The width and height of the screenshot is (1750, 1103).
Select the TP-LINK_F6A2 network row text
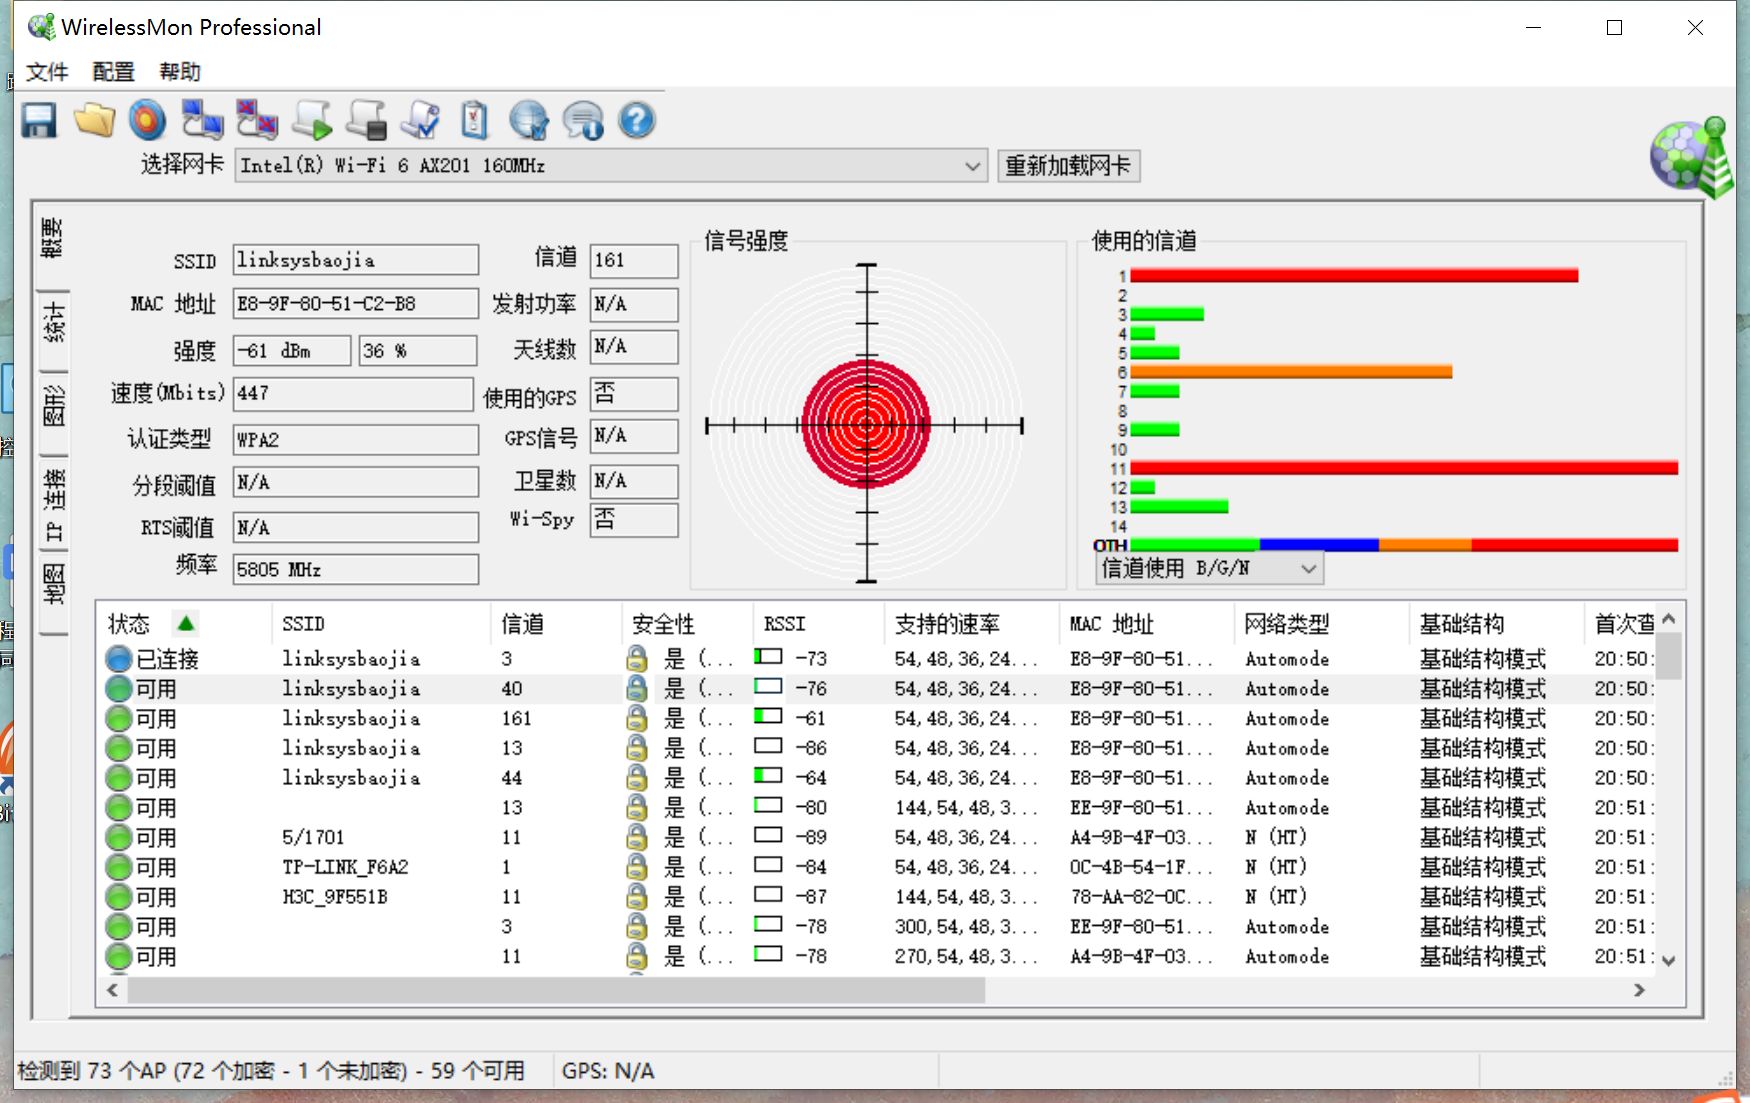point(345,867)
